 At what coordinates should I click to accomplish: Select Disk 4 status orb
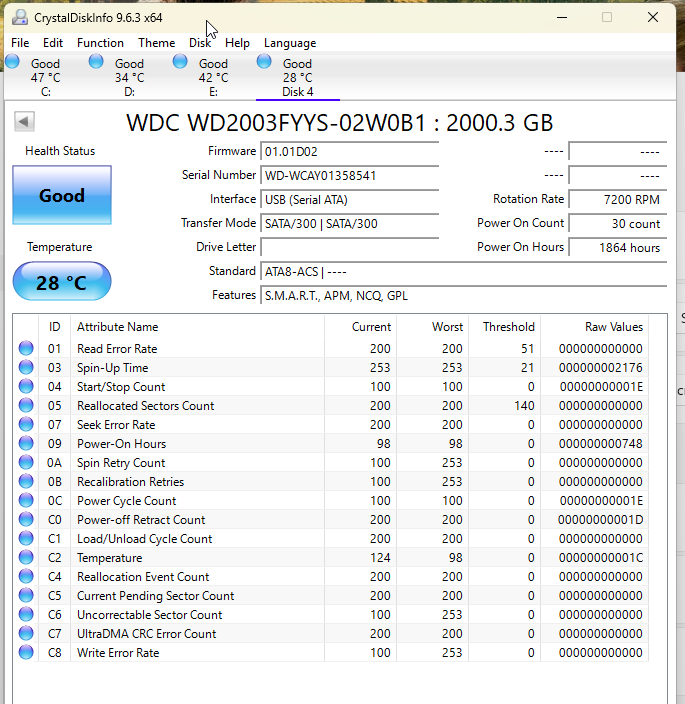tap(264, 62)
